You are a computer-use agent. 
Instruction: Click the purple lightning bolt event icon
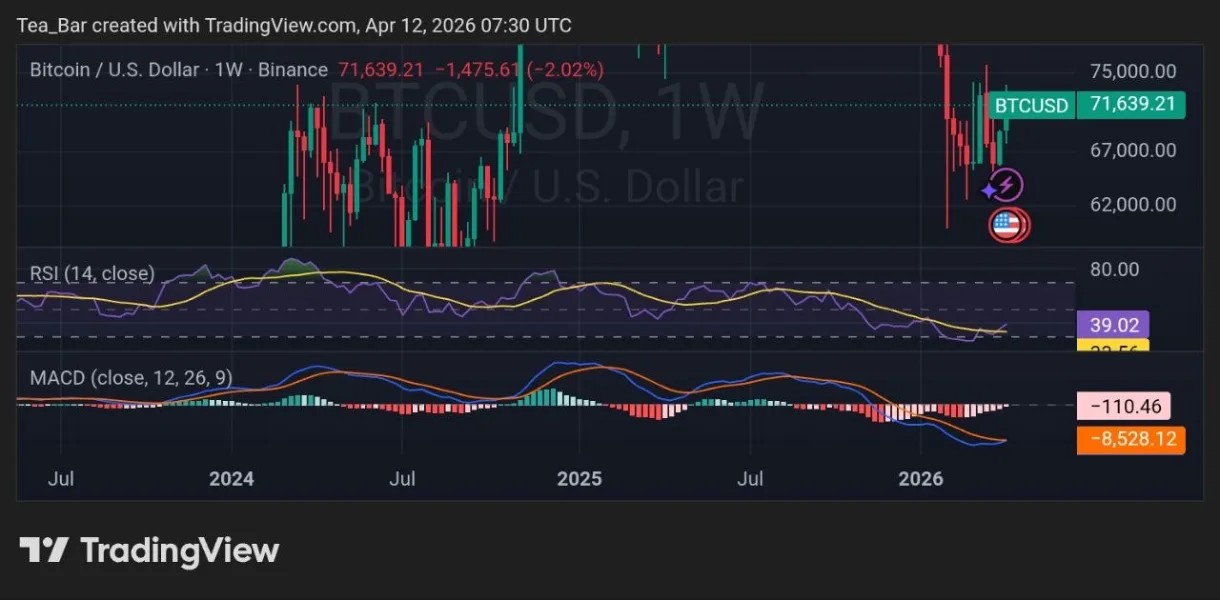pos(1008,184)
